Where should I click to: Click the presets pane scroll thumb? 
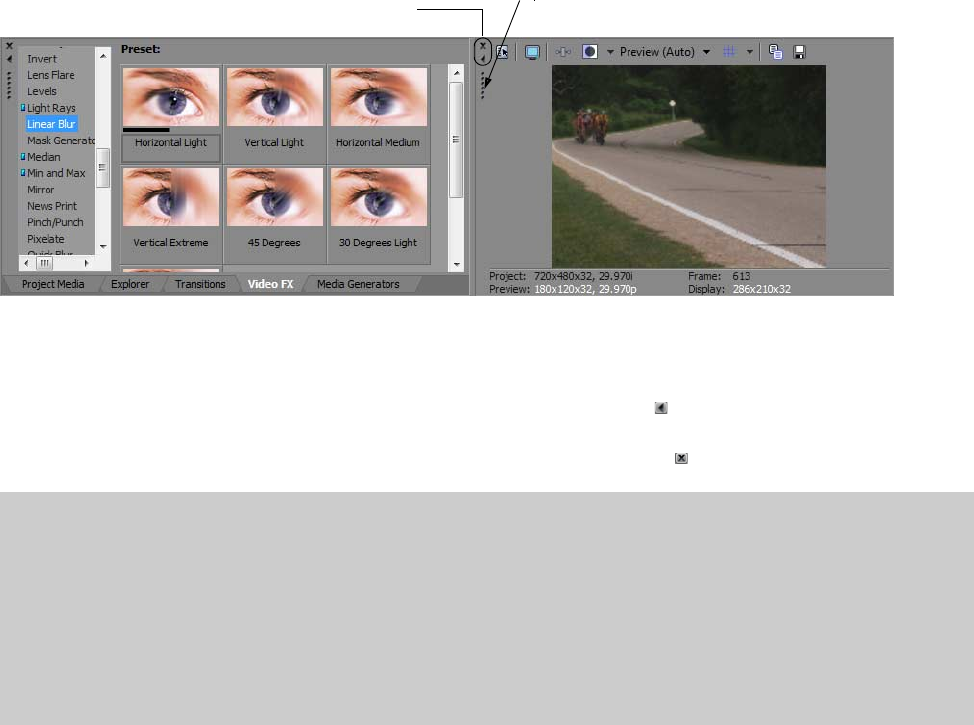coord(456,140)
